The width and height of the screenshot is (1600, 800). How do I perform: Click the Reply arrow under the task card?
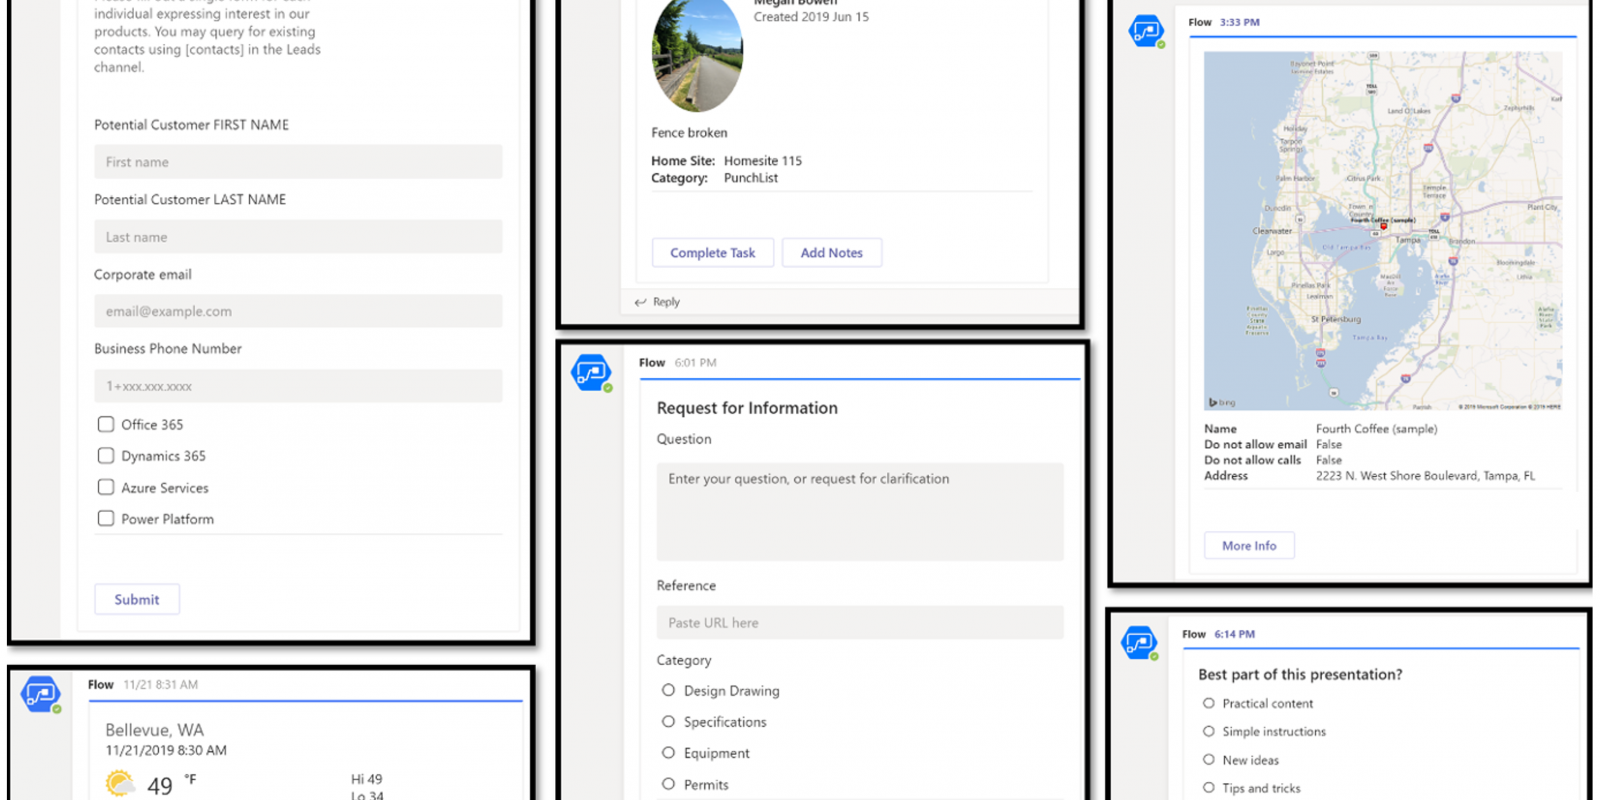click(640, 302)
